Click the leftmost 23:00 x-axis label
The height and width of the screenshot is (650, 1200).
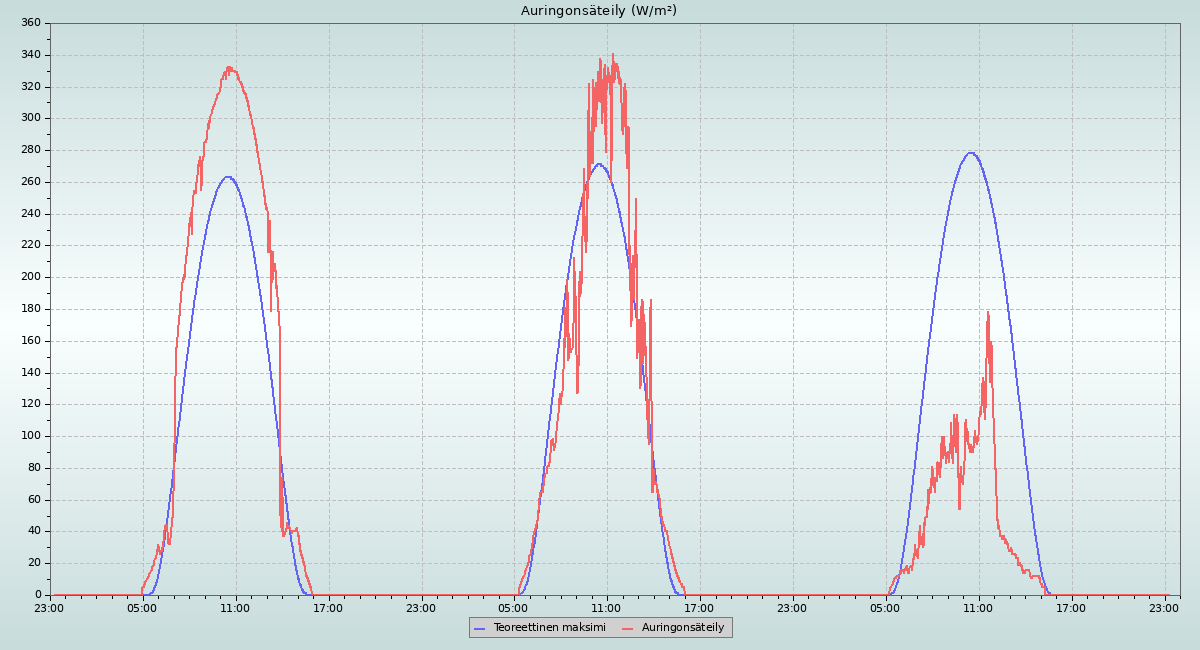(x=49, y=608)
